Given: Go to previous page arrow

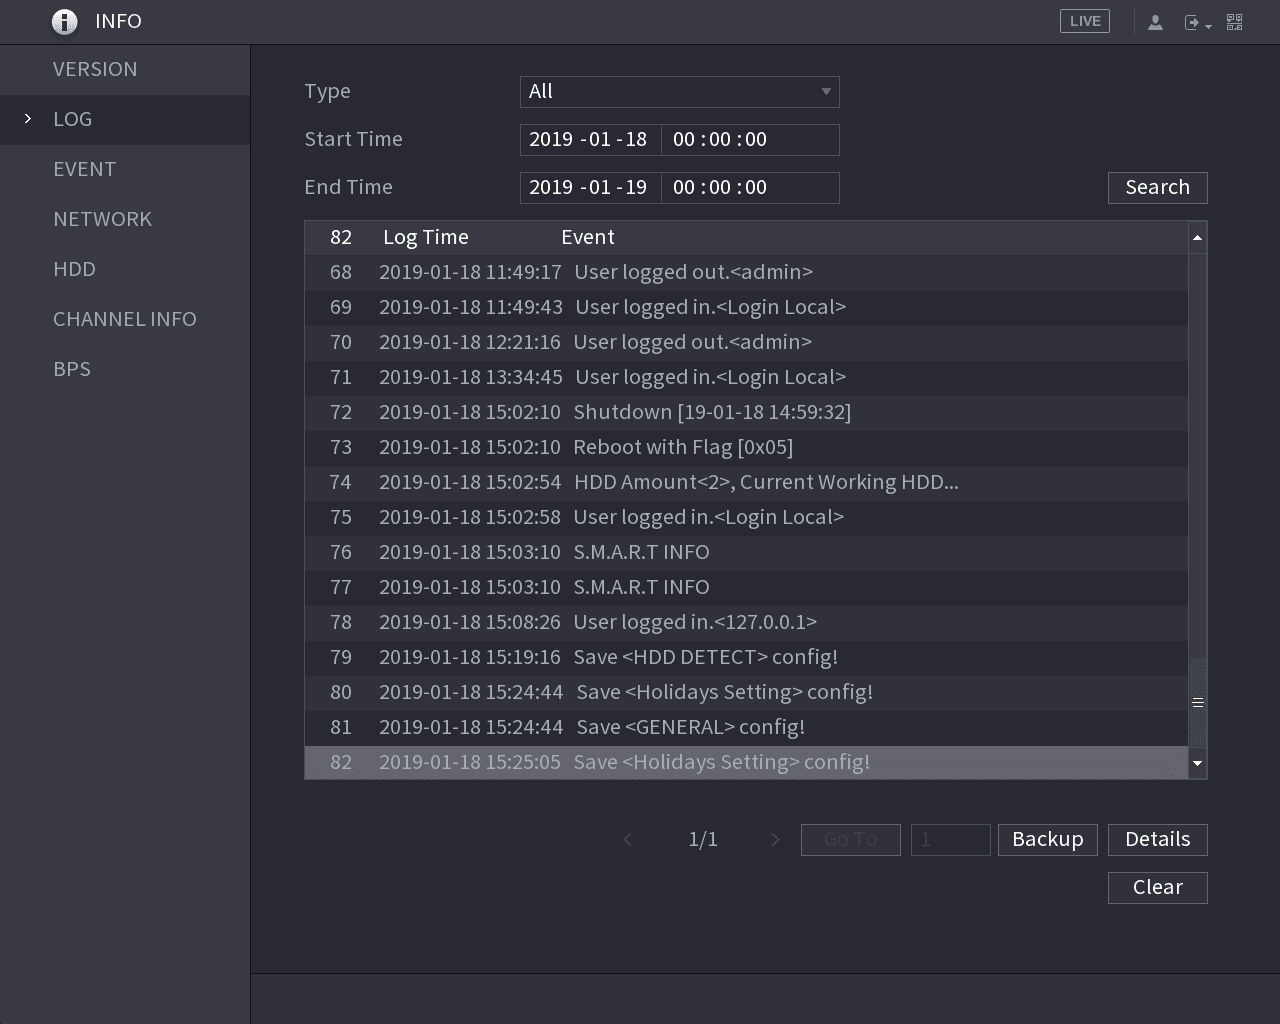Looking at the screenshot, I should click(628, 840).
